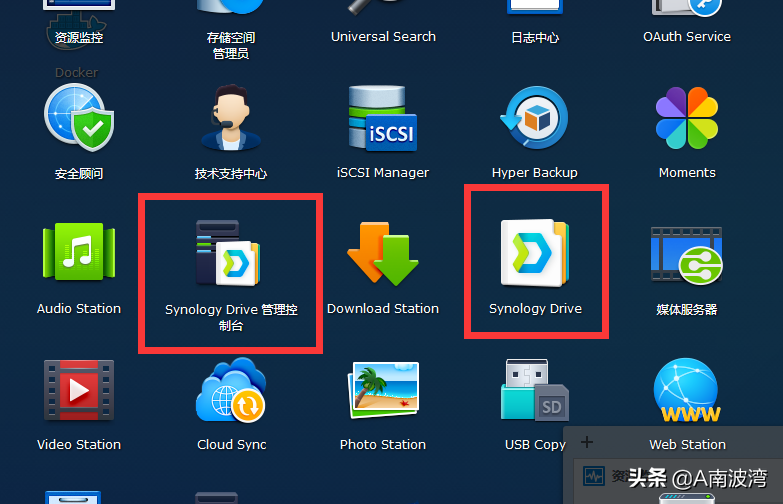The width and height of the screenshot is (783, 504).
Task: Open USB Copy
Action: pyautogui.click(x=535, y=390)
